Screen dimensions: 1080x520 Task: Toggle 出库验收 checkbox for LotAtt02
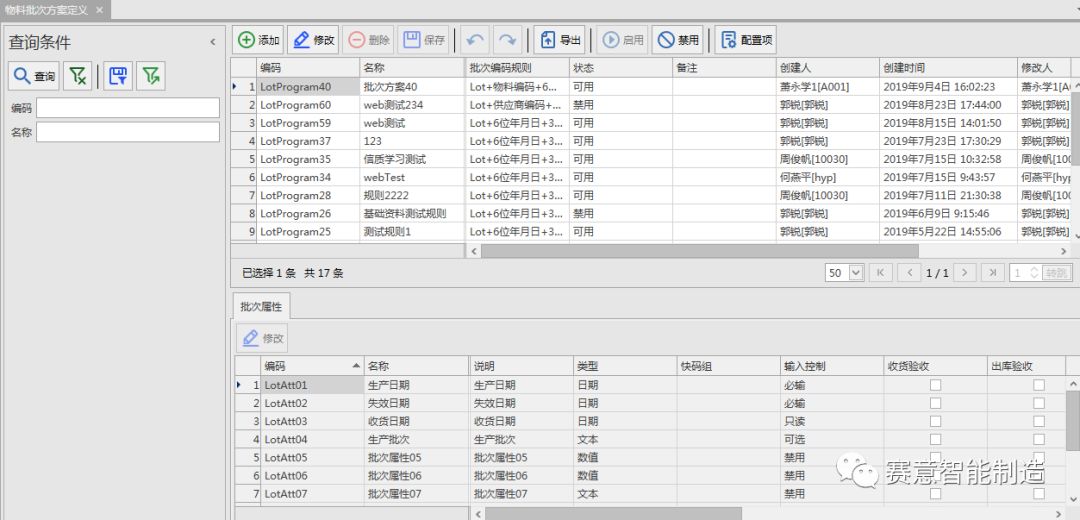(1039, 403)
